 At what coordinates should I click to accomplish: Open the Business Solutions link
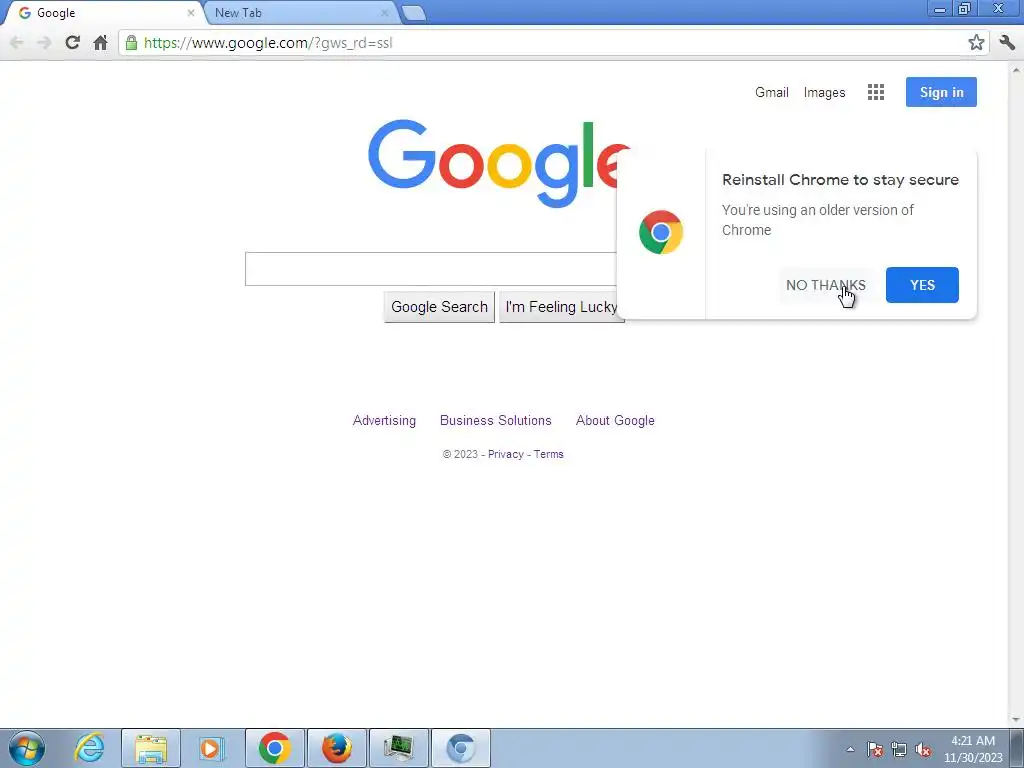(x=496, y=421)
